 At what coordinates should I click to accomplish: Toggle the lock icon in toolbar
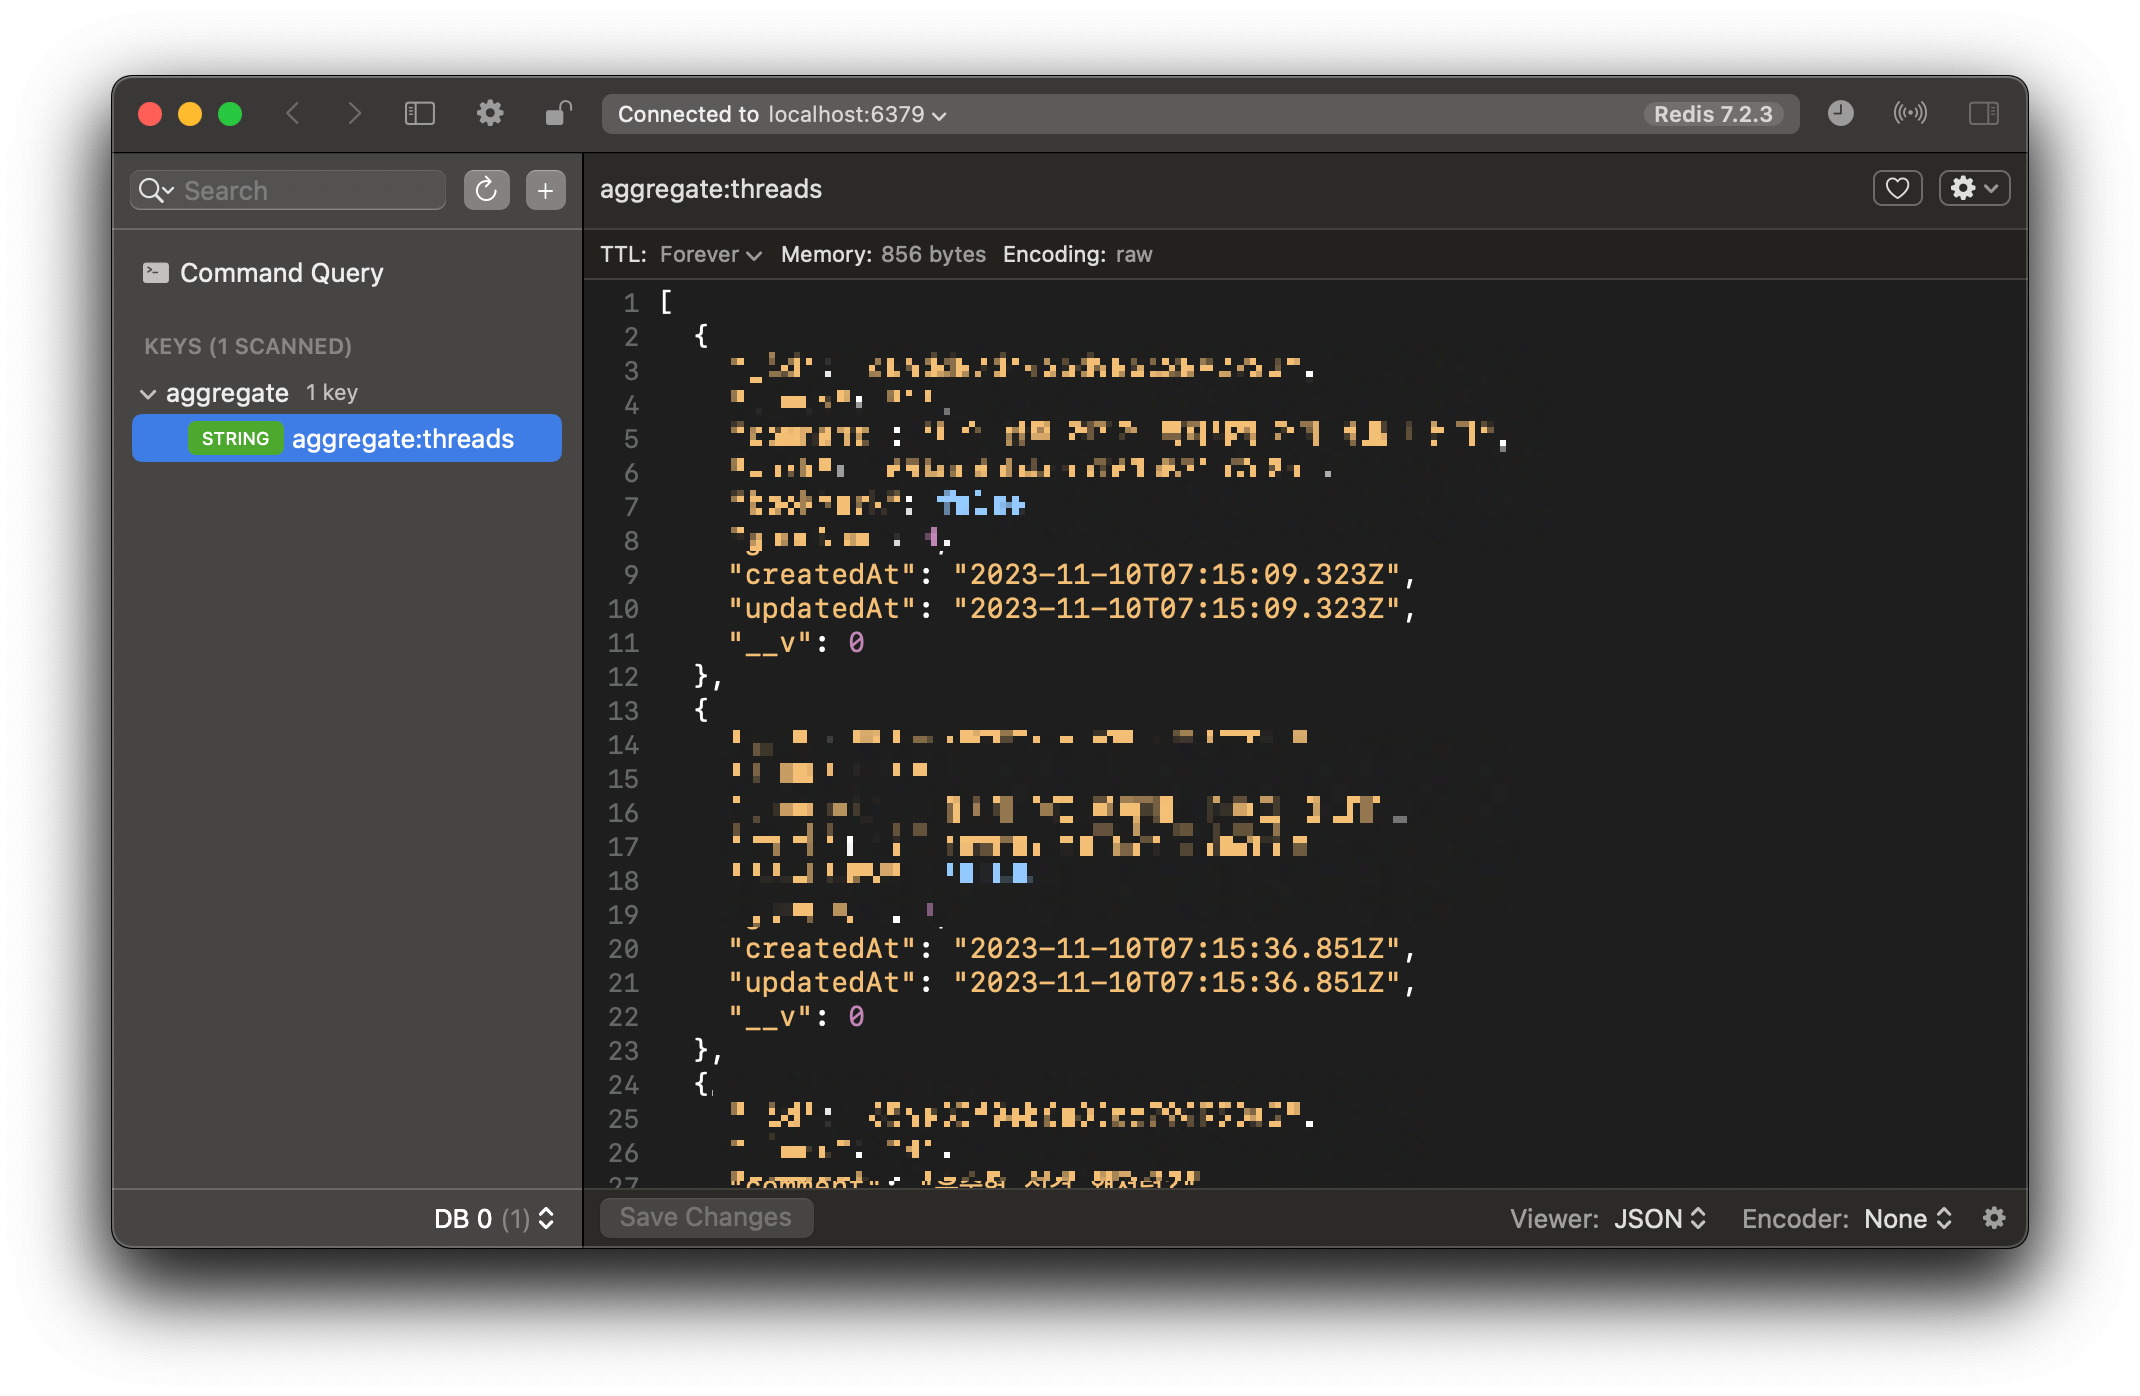558,114
